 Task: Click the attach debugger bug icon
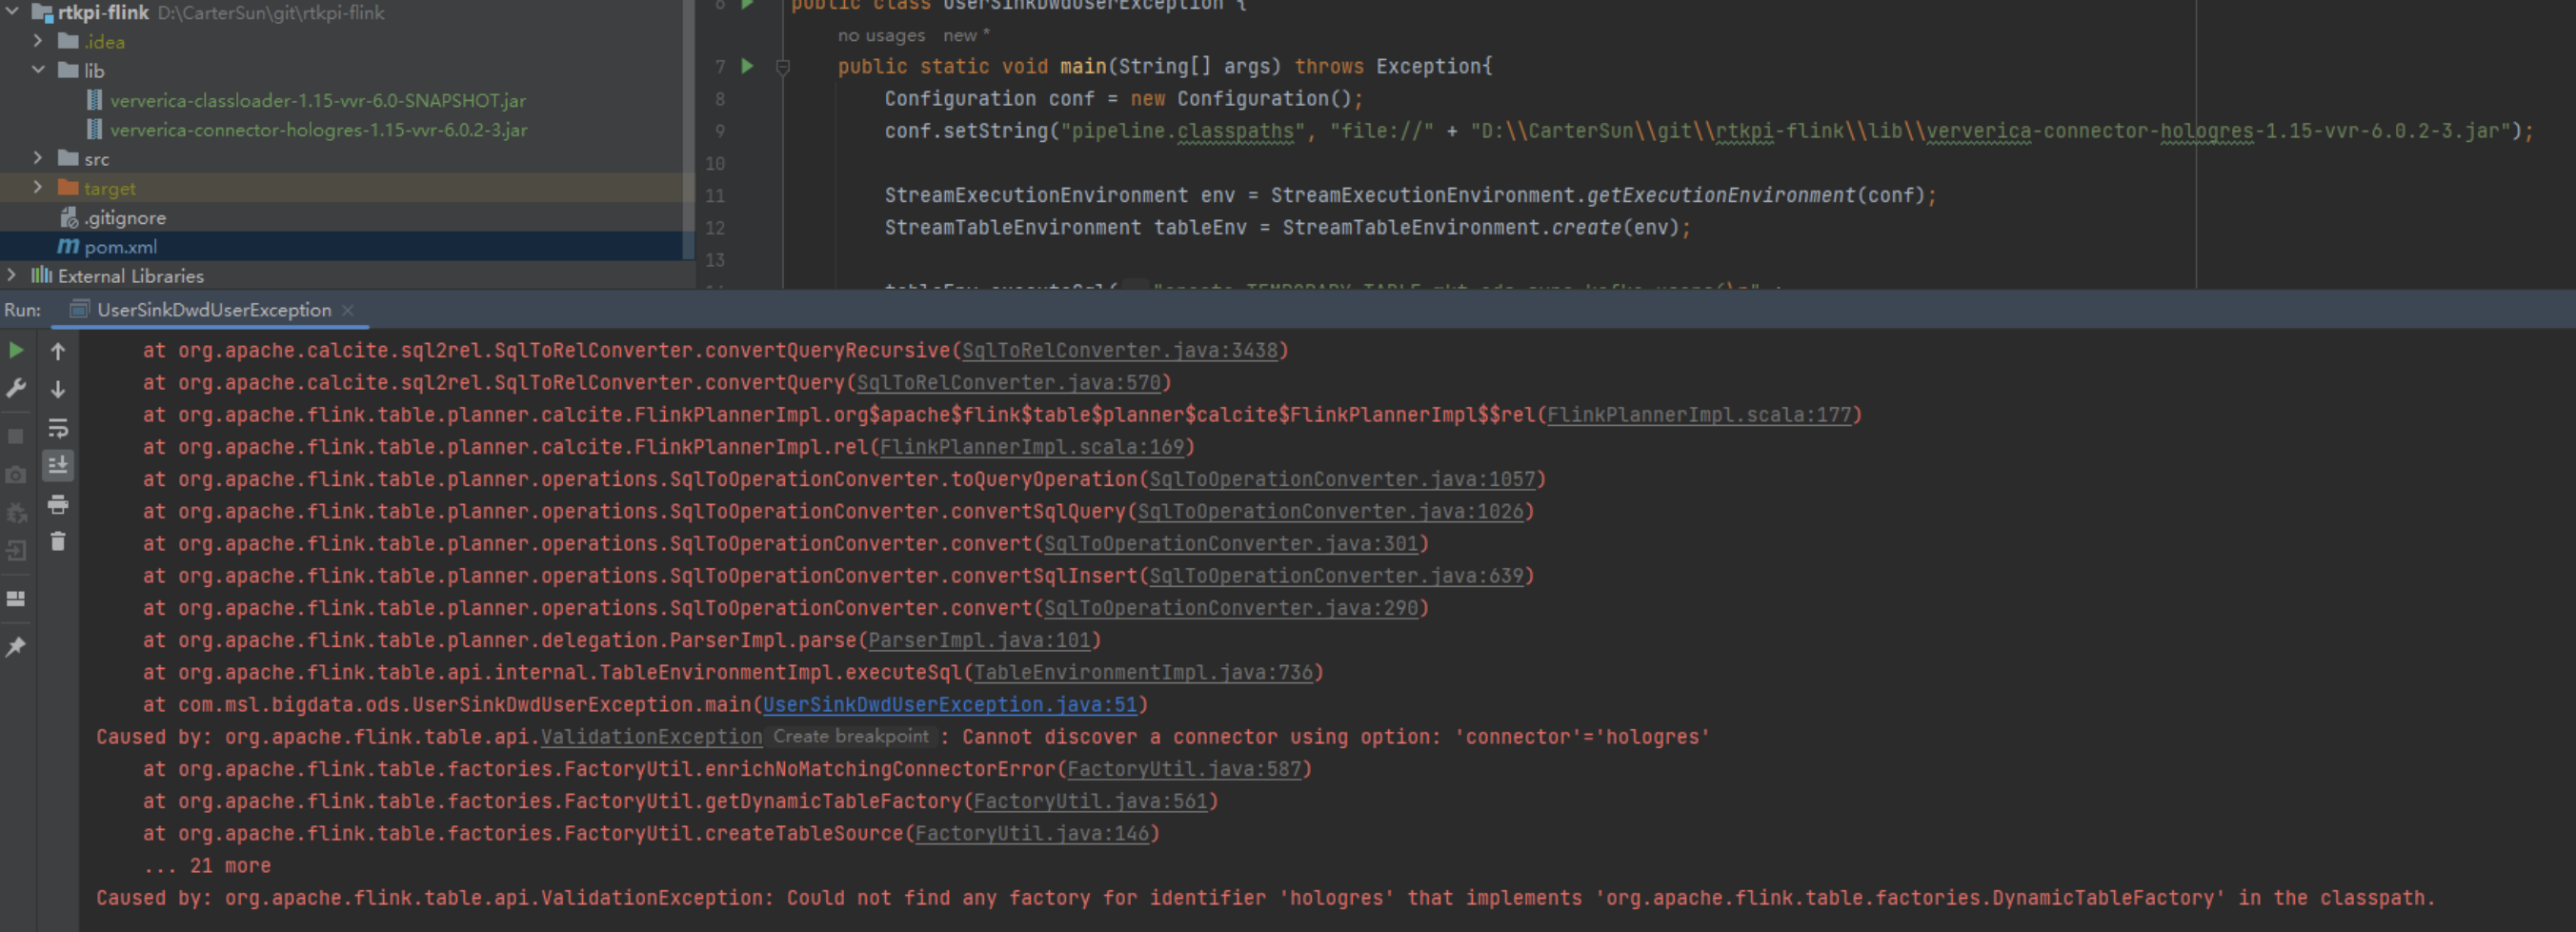coord(16,513)
